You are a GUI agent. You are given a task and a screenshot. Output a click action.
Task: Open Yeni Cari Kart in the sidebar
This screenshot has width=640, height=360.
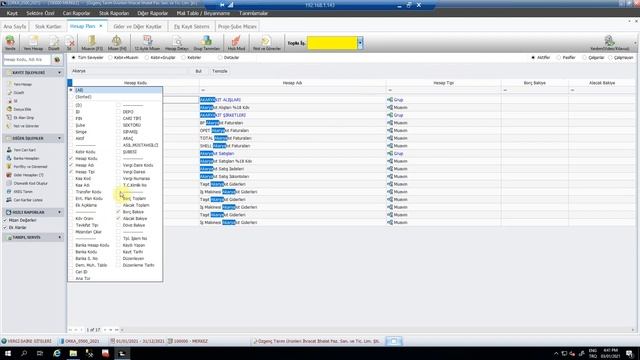click(x=24, y=150)
